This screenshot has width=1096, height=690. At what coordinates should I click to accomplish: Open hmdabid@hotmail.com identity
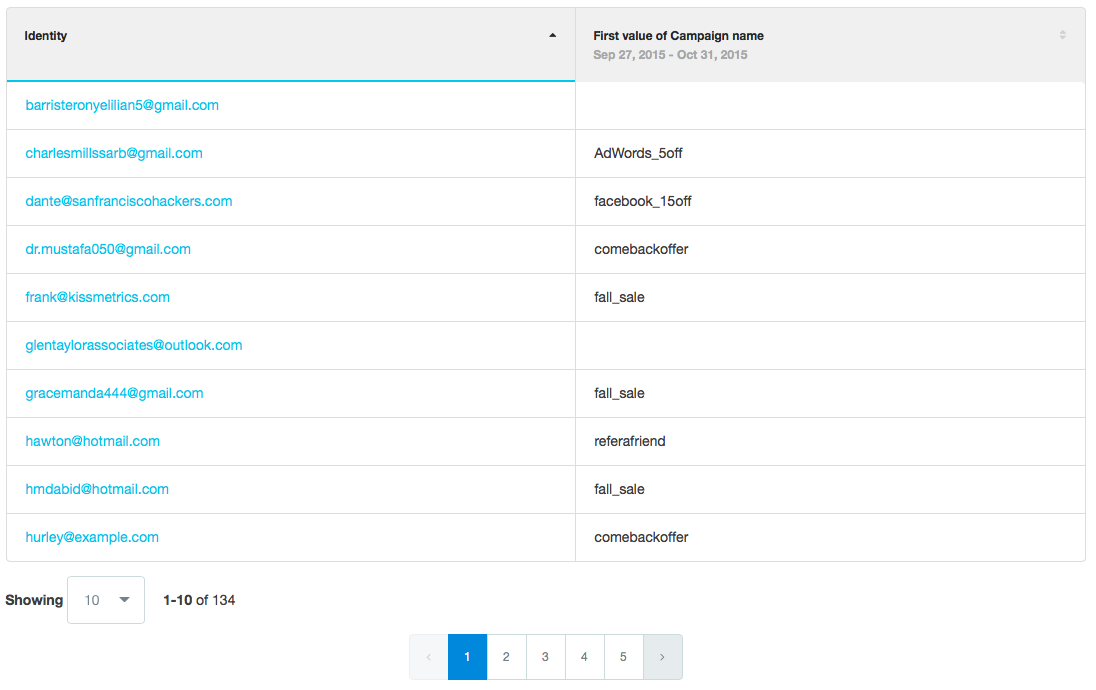click(x=97, y=489)
